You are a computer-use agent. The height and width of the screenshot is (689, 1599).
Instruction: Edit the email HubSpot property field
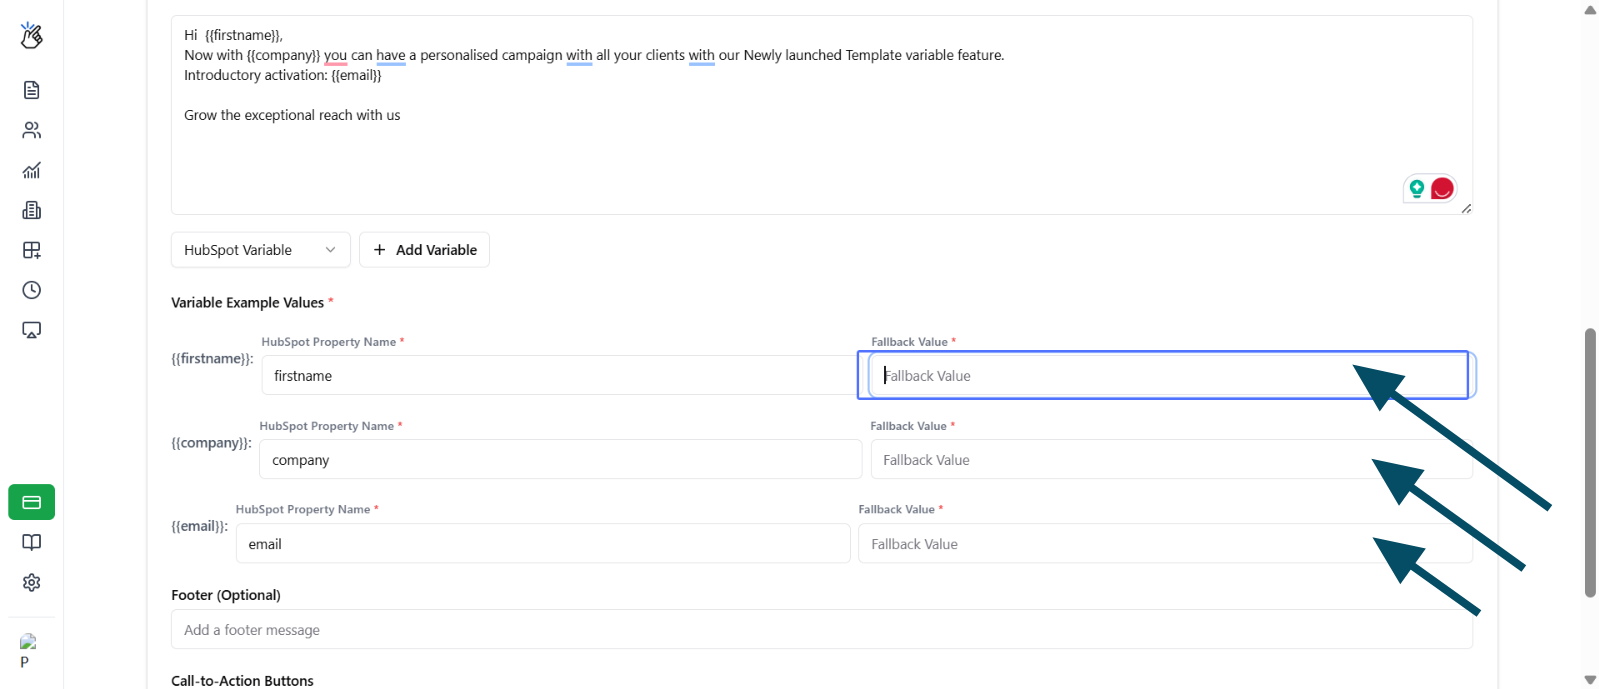point(543,544)
